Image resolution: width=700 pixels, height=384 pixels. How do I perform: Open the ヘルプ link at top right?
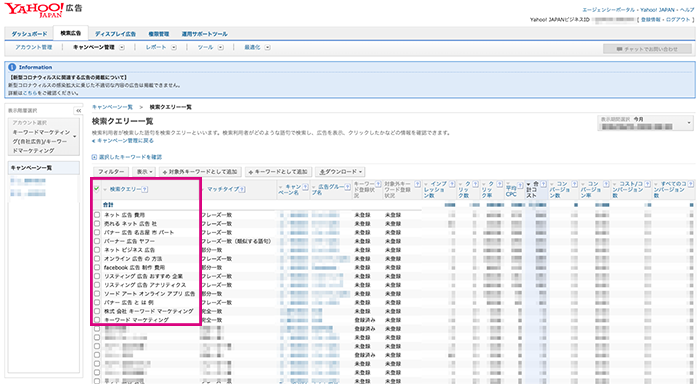(687, 10)
